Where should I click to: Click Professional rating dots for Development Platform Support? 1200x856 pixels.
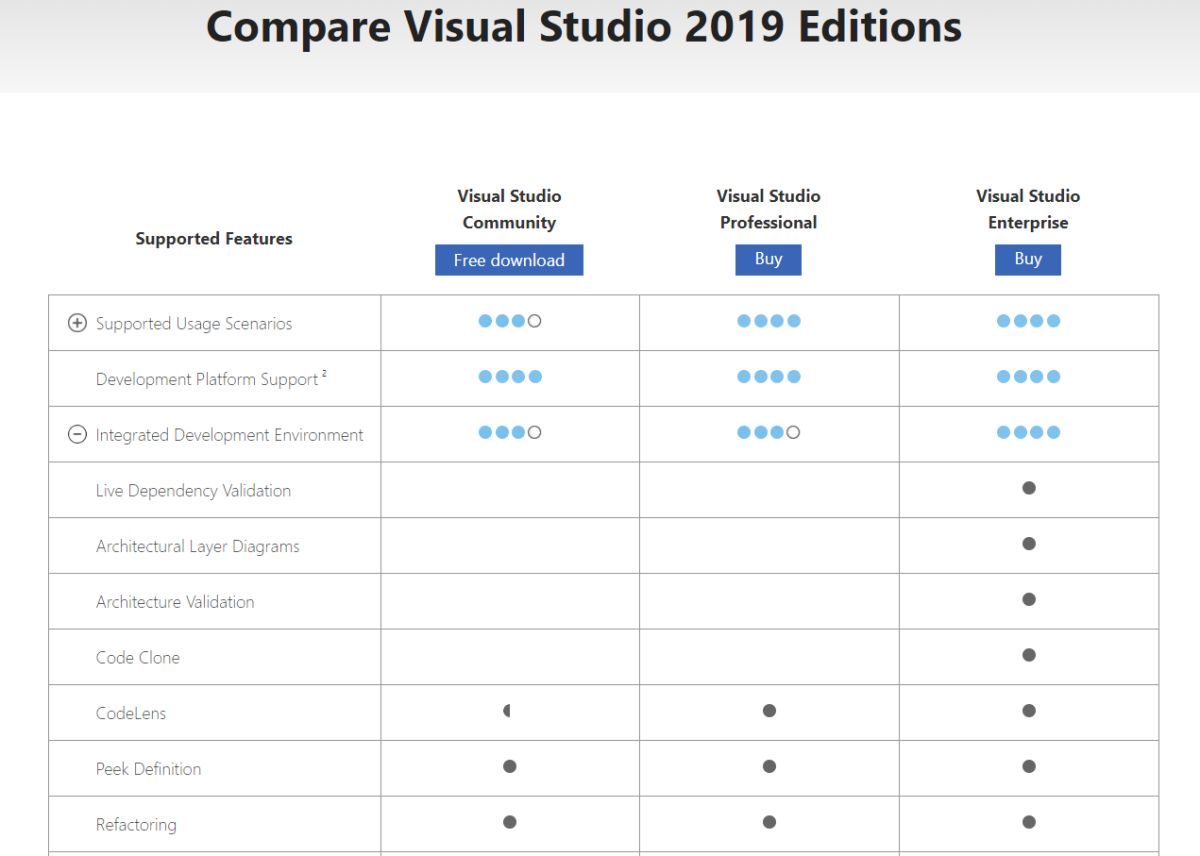[769, 377]
